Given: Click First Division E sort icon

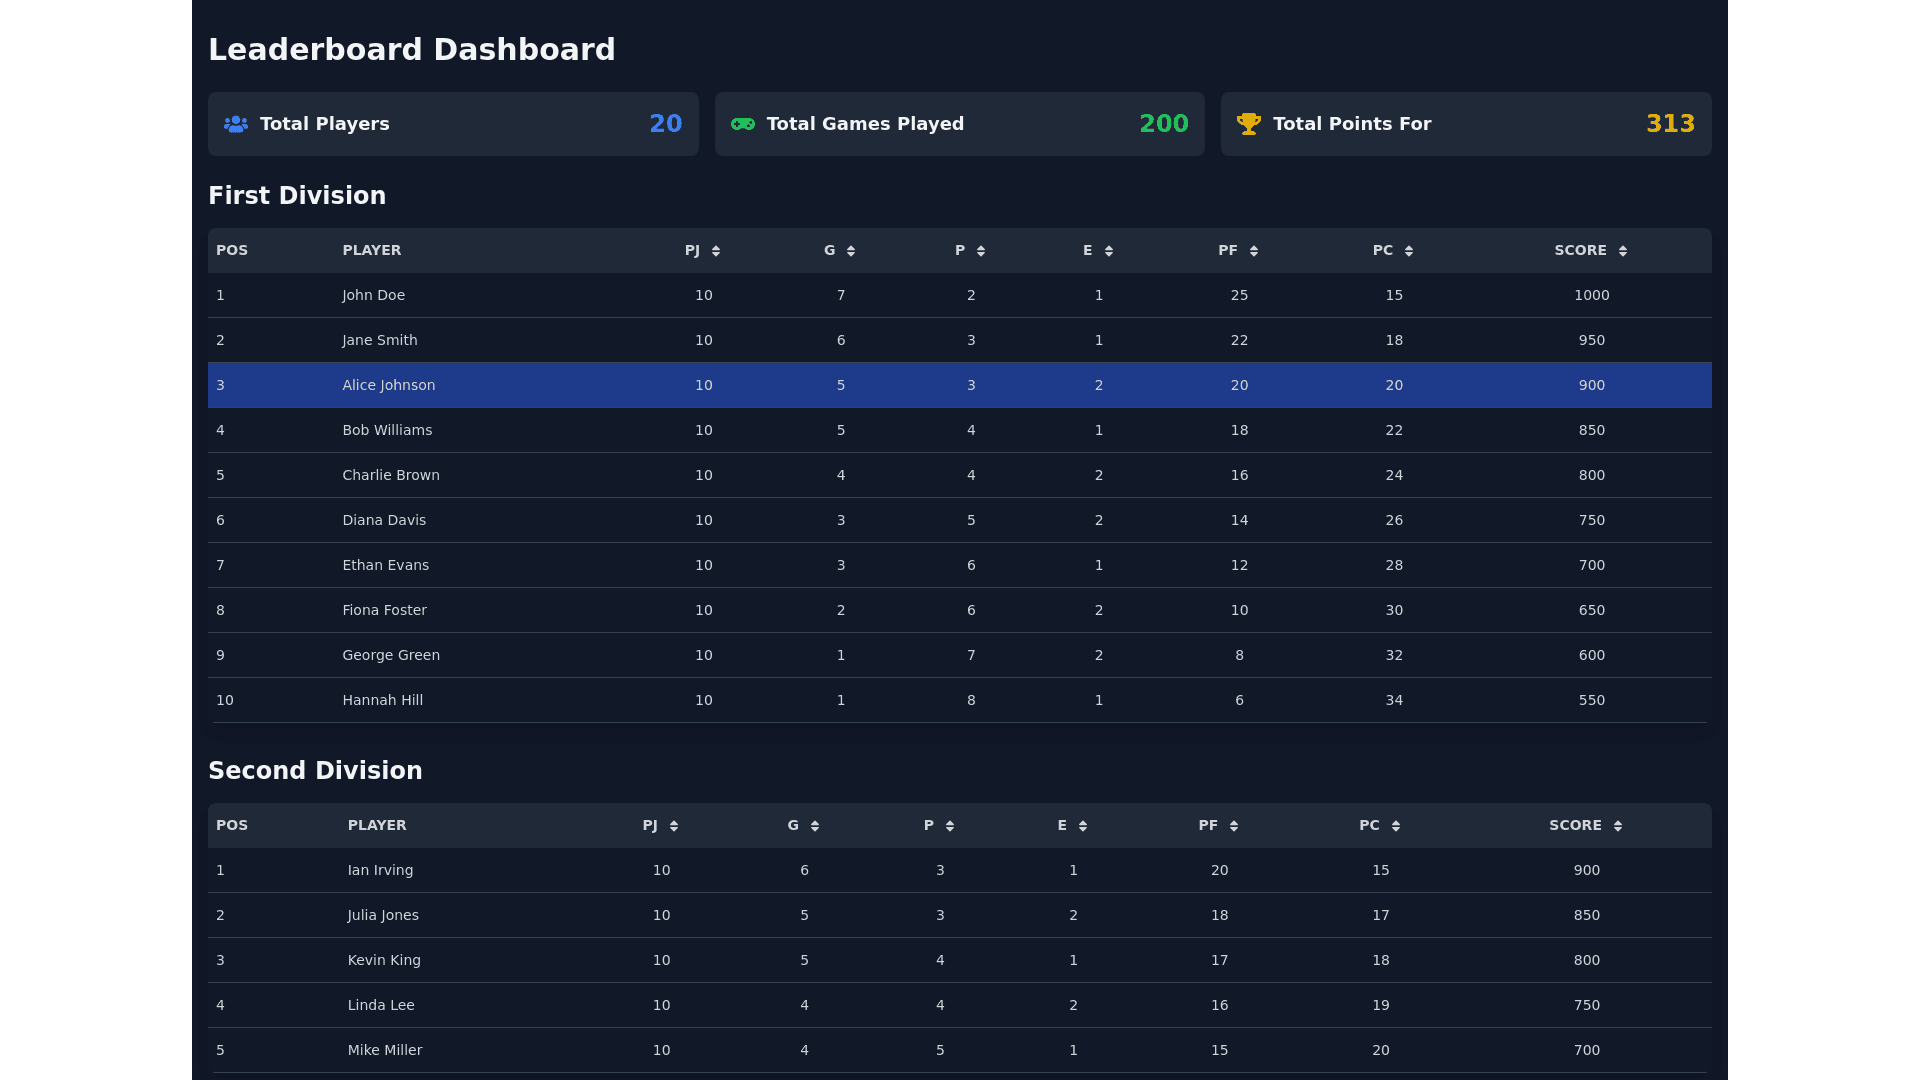Looking at the screenshot, I should 1108,251.
